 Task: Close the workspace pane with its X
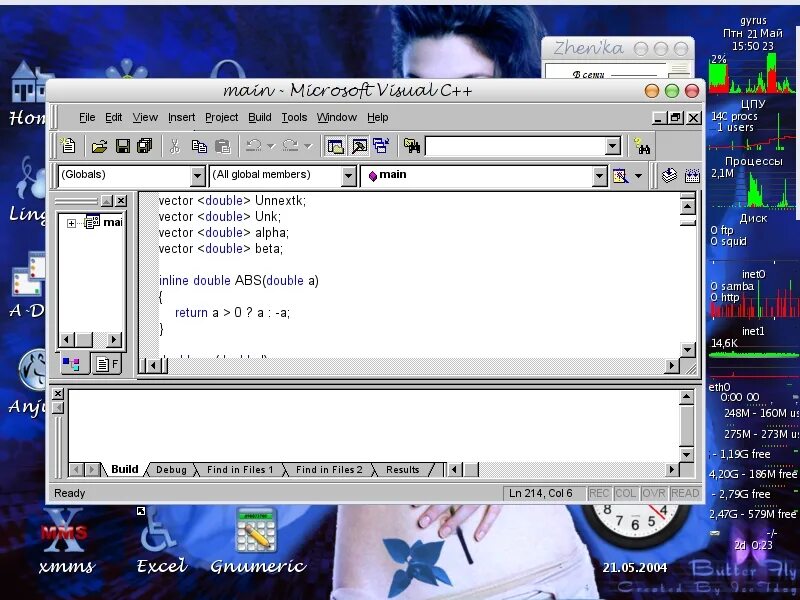tap(121, 201)
